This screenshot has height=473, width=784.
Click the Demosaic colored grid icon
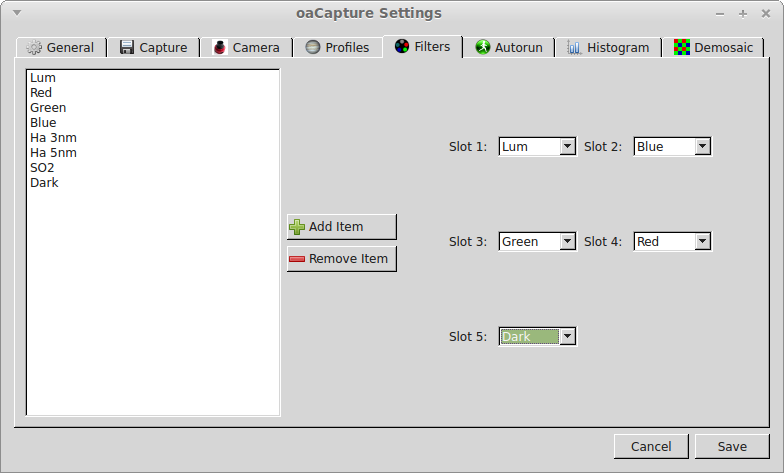682,48
